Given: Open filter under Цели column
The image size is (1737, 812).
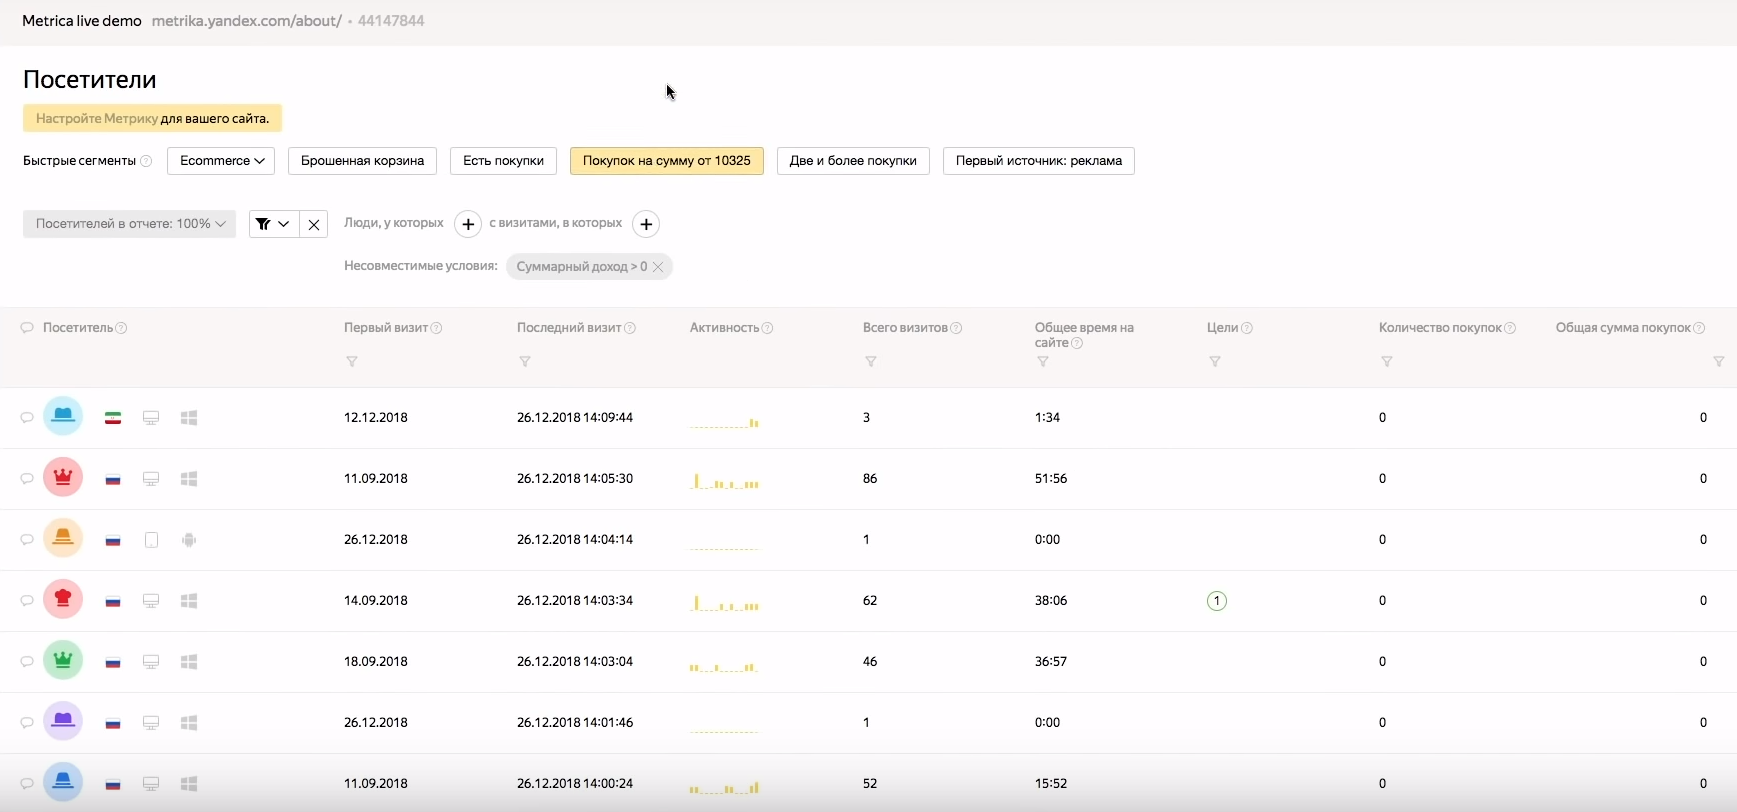Looking at the screenshot, I should tap(1215, 362).
